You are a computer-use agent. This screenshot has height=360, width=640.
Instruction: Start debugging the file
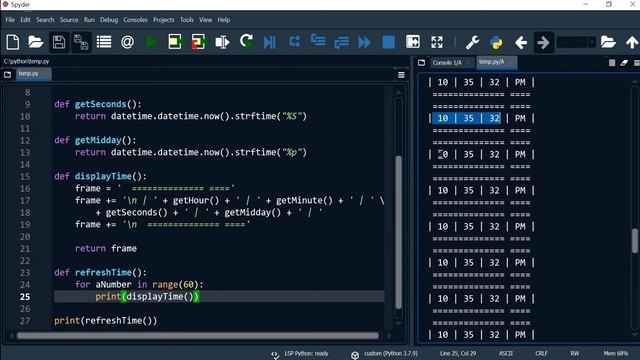(x=270, y=42)
